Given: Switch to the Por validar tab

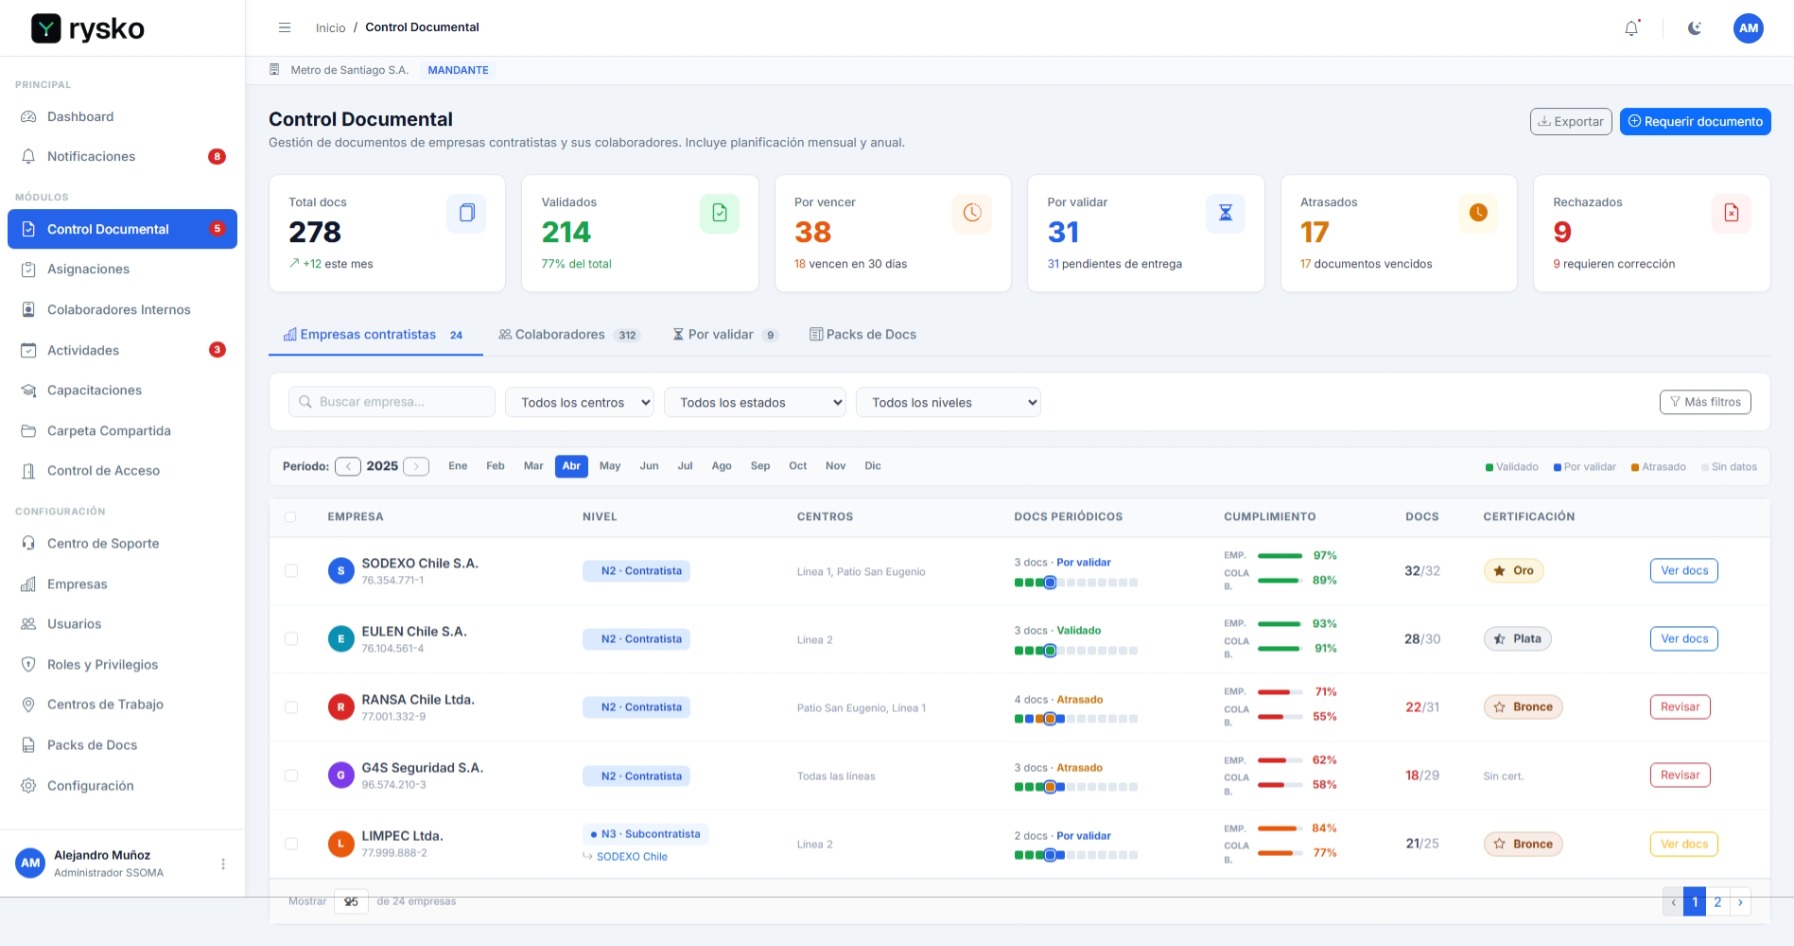Looking at the screenshot, I should point(725,335).
